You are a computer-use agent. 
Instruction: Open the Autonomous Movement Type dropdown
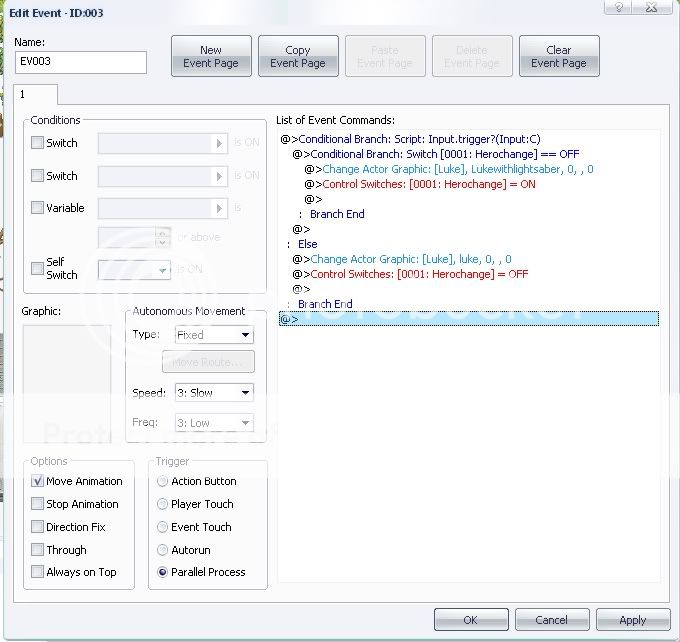point(213,335)
